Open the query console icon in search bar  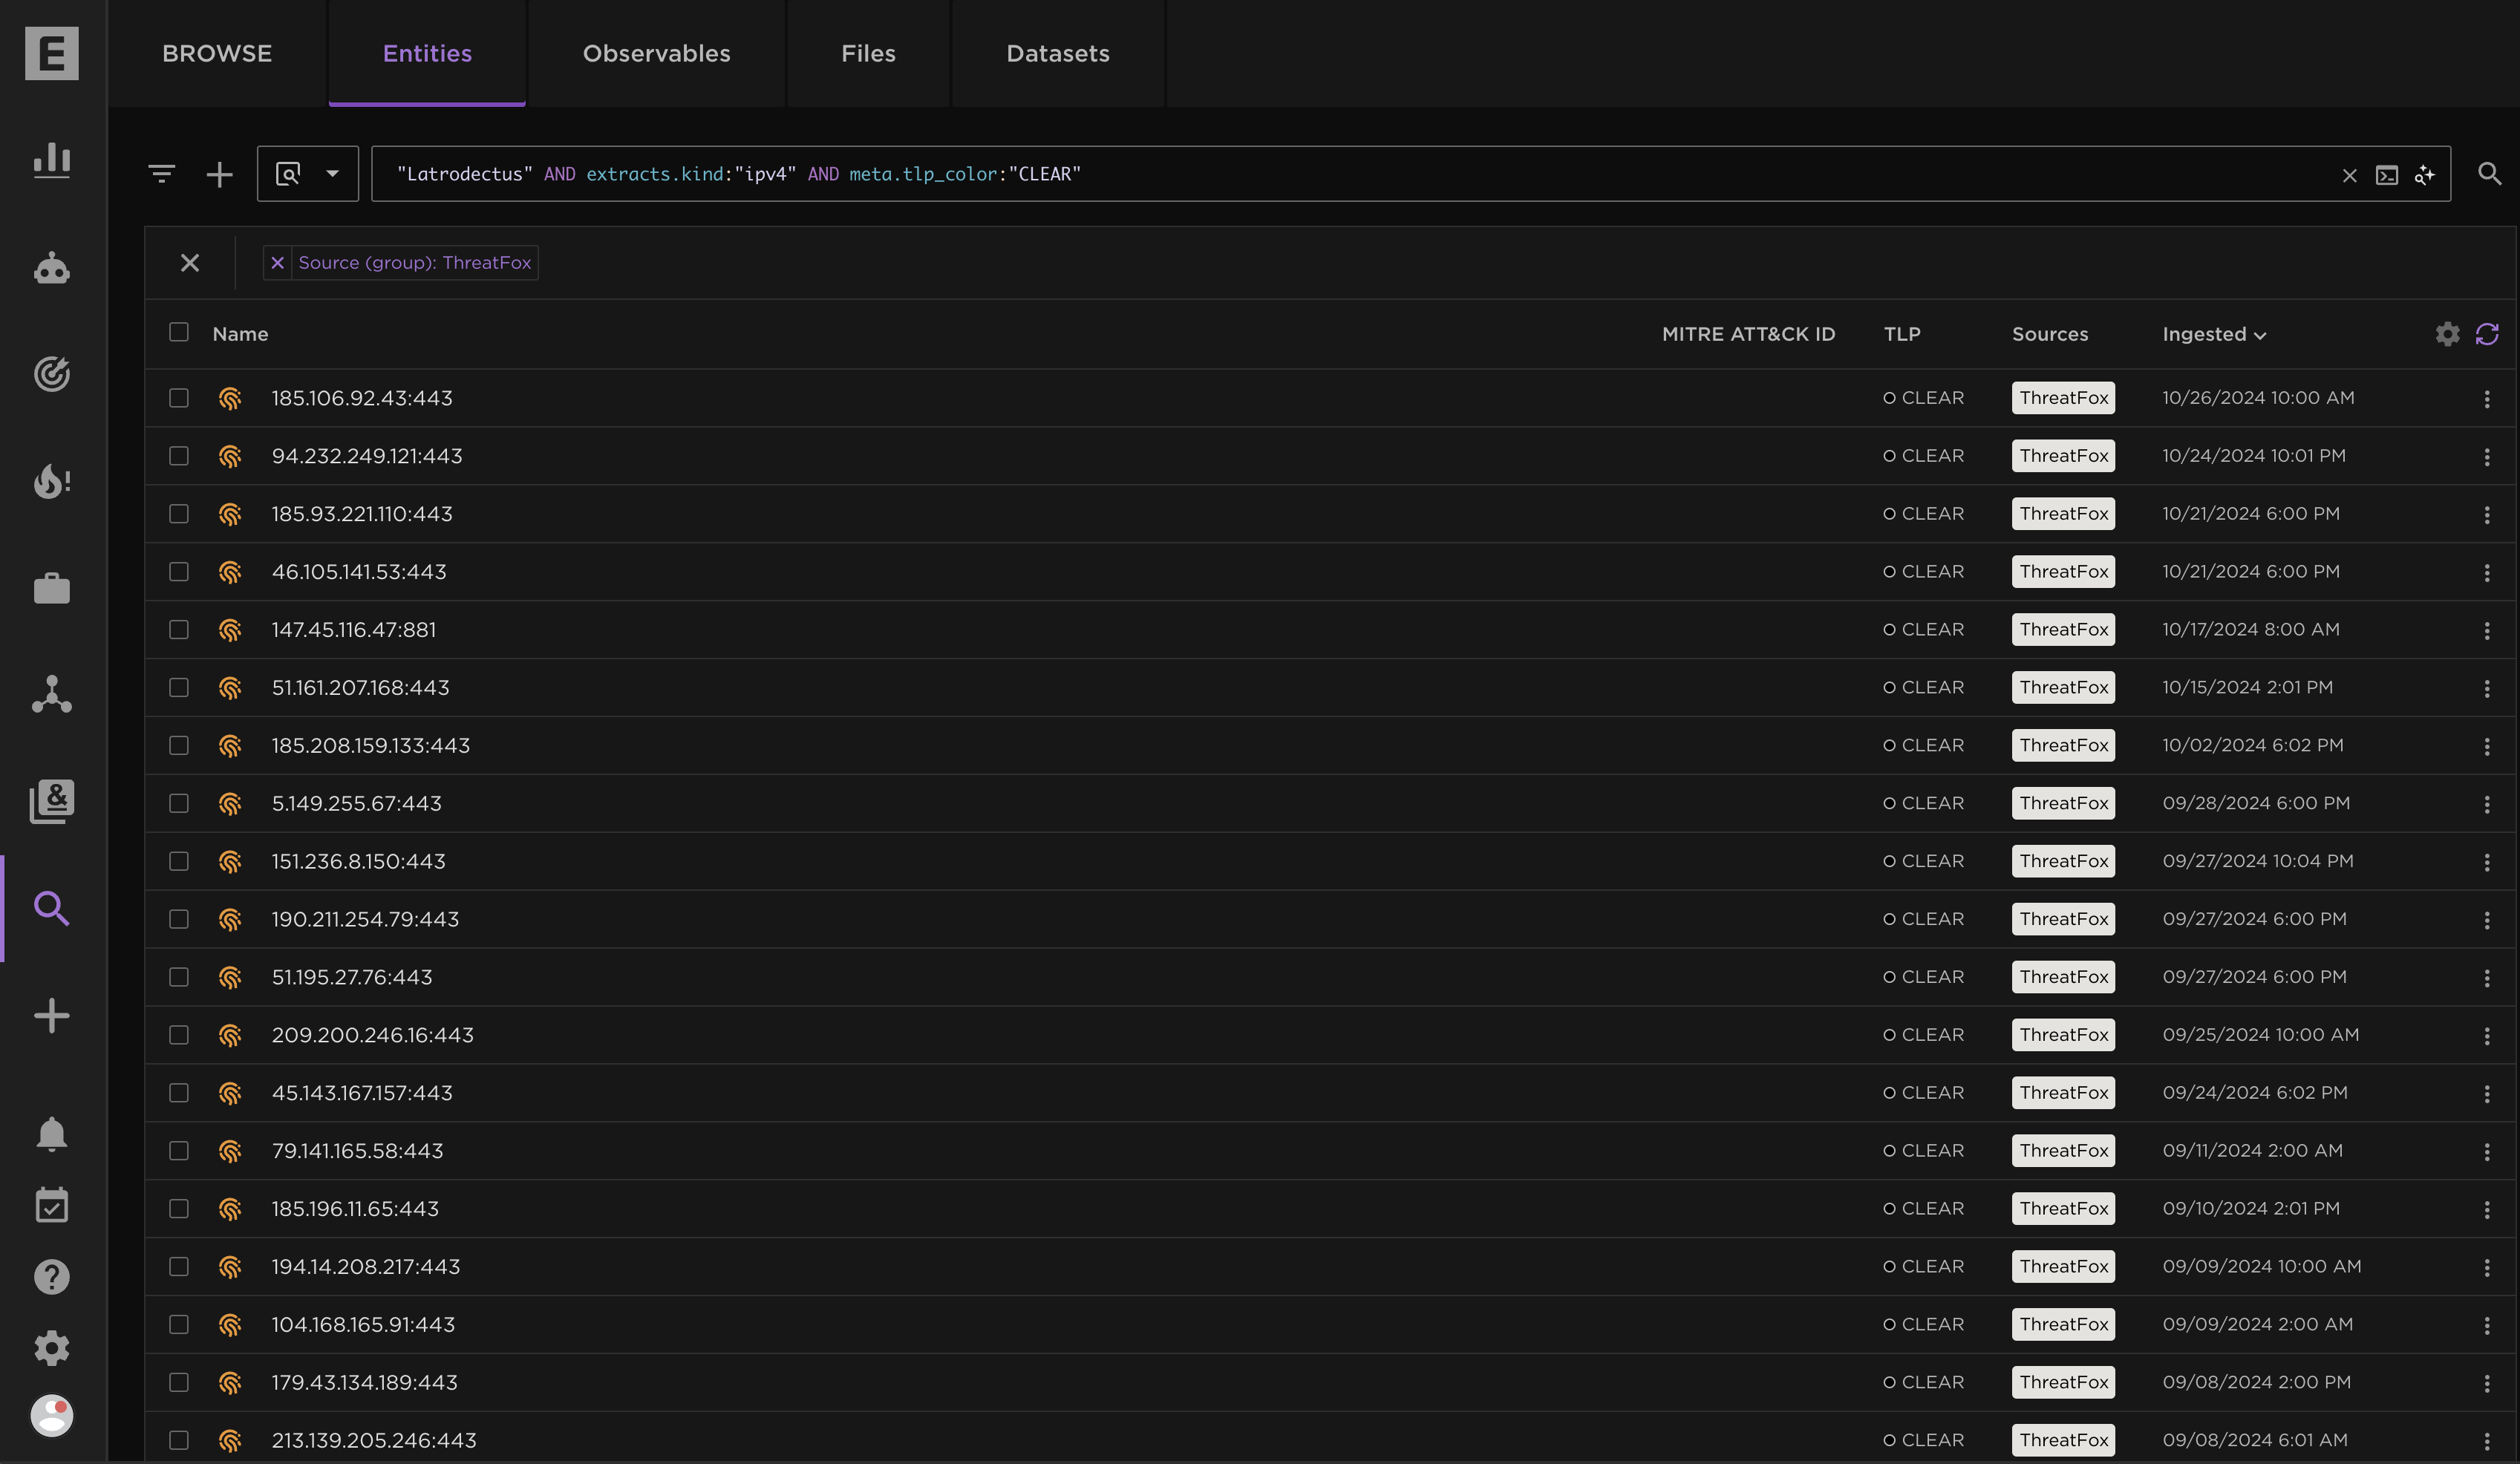(2386, 176)
